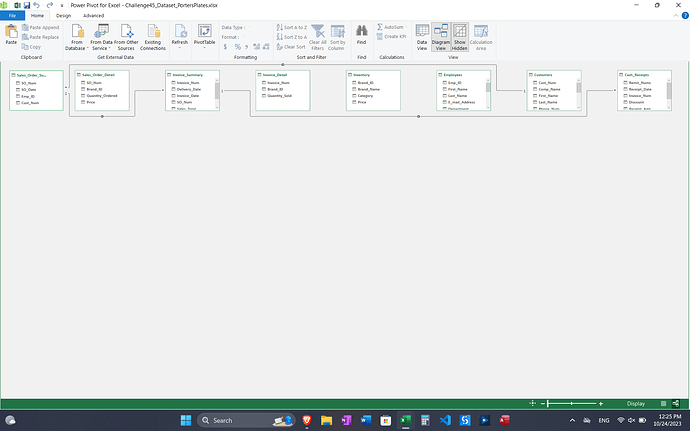Toggle the Show Hidden button

(x=459, y=37)
